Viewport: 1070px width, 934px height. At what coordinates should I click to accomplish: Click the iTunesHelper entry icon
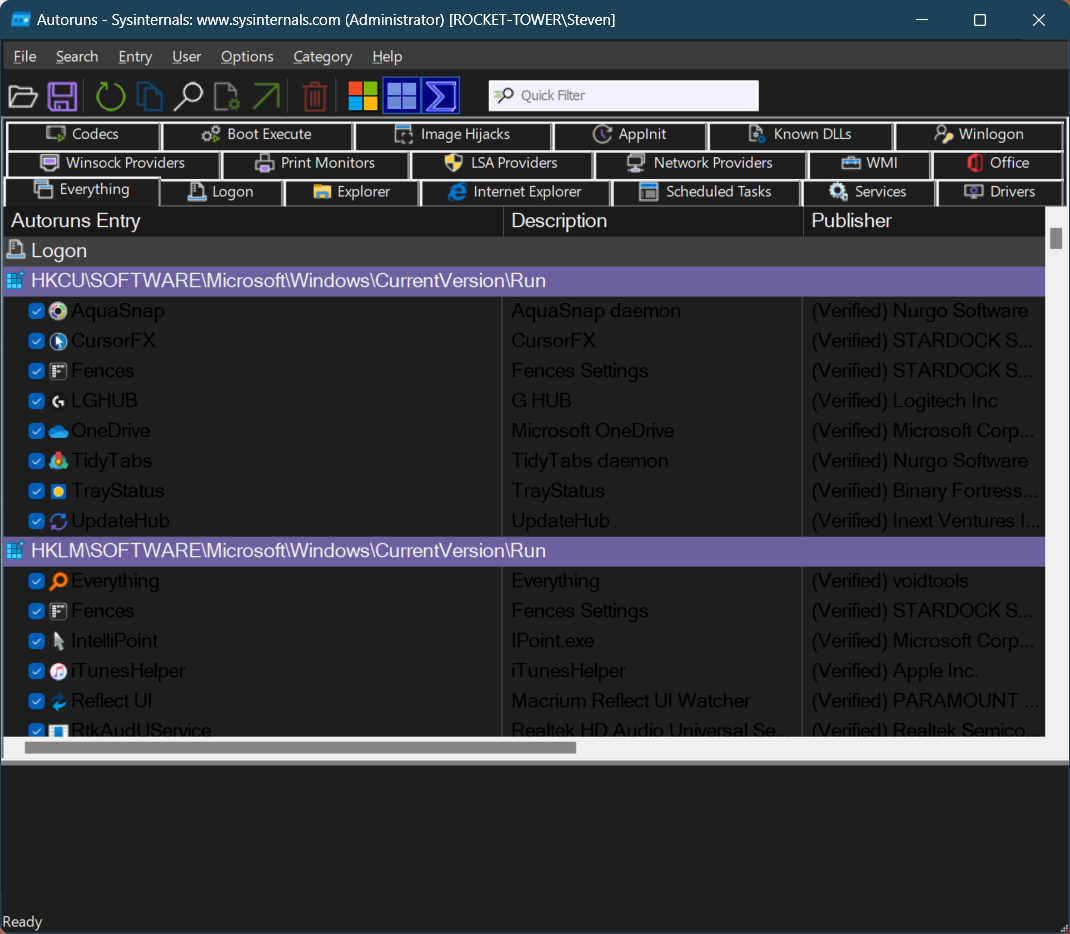coord(59,671)
